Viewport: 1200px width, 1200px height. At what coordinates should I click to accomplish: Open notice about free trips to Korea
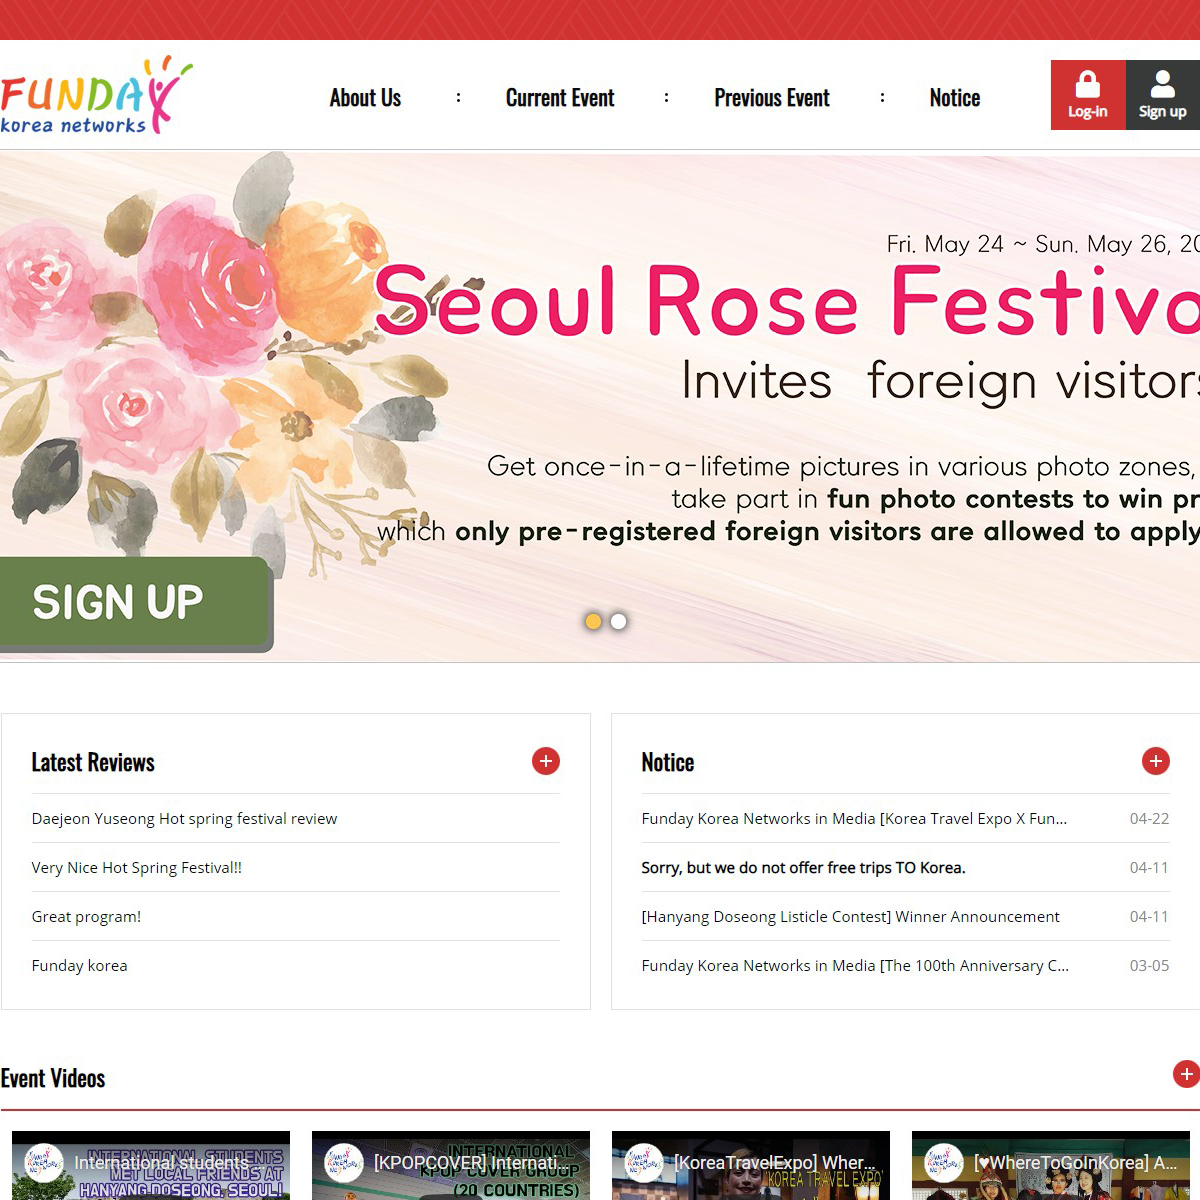(x=803, y=867)
